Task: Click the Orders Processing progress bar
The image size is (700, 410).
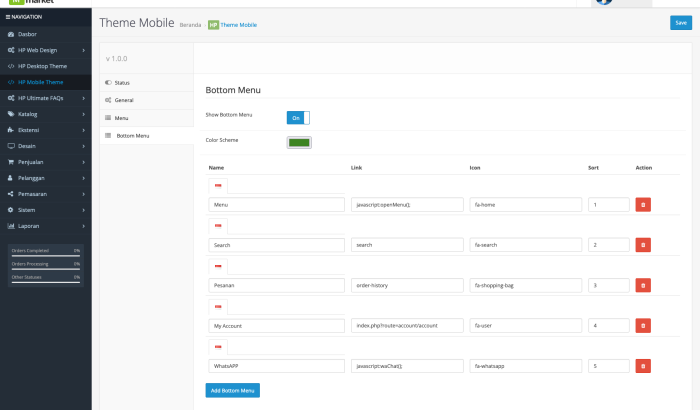Action: pyautogui.click(x=46, y=269)
